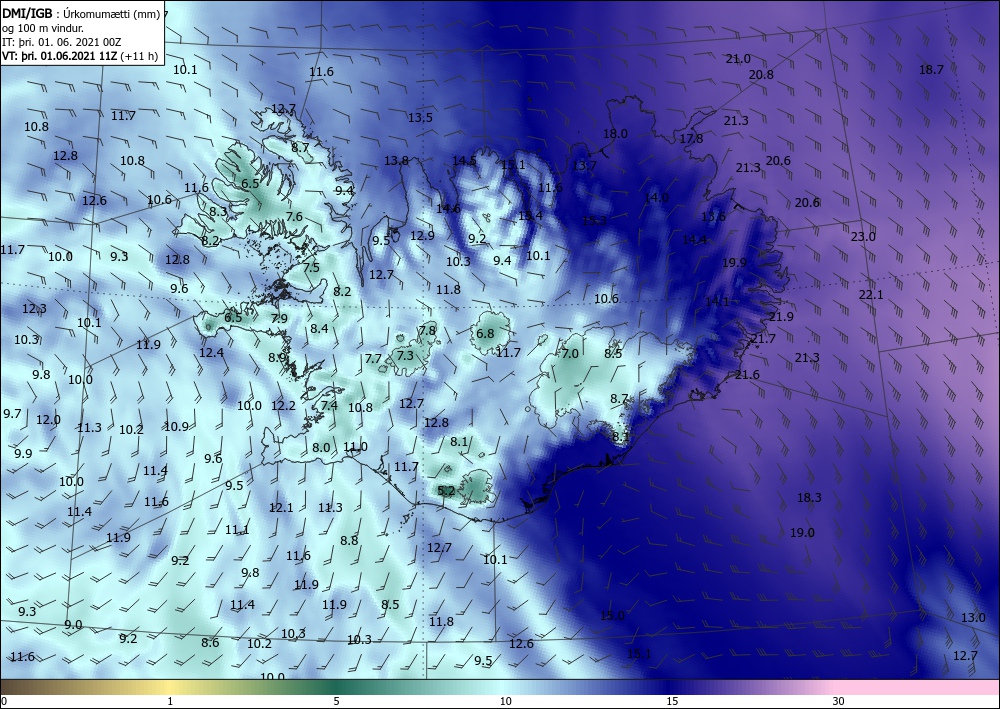This screenshot has width=1000, height=709.
Task: Click the color scale label 30
Action: tap(838, 701)
